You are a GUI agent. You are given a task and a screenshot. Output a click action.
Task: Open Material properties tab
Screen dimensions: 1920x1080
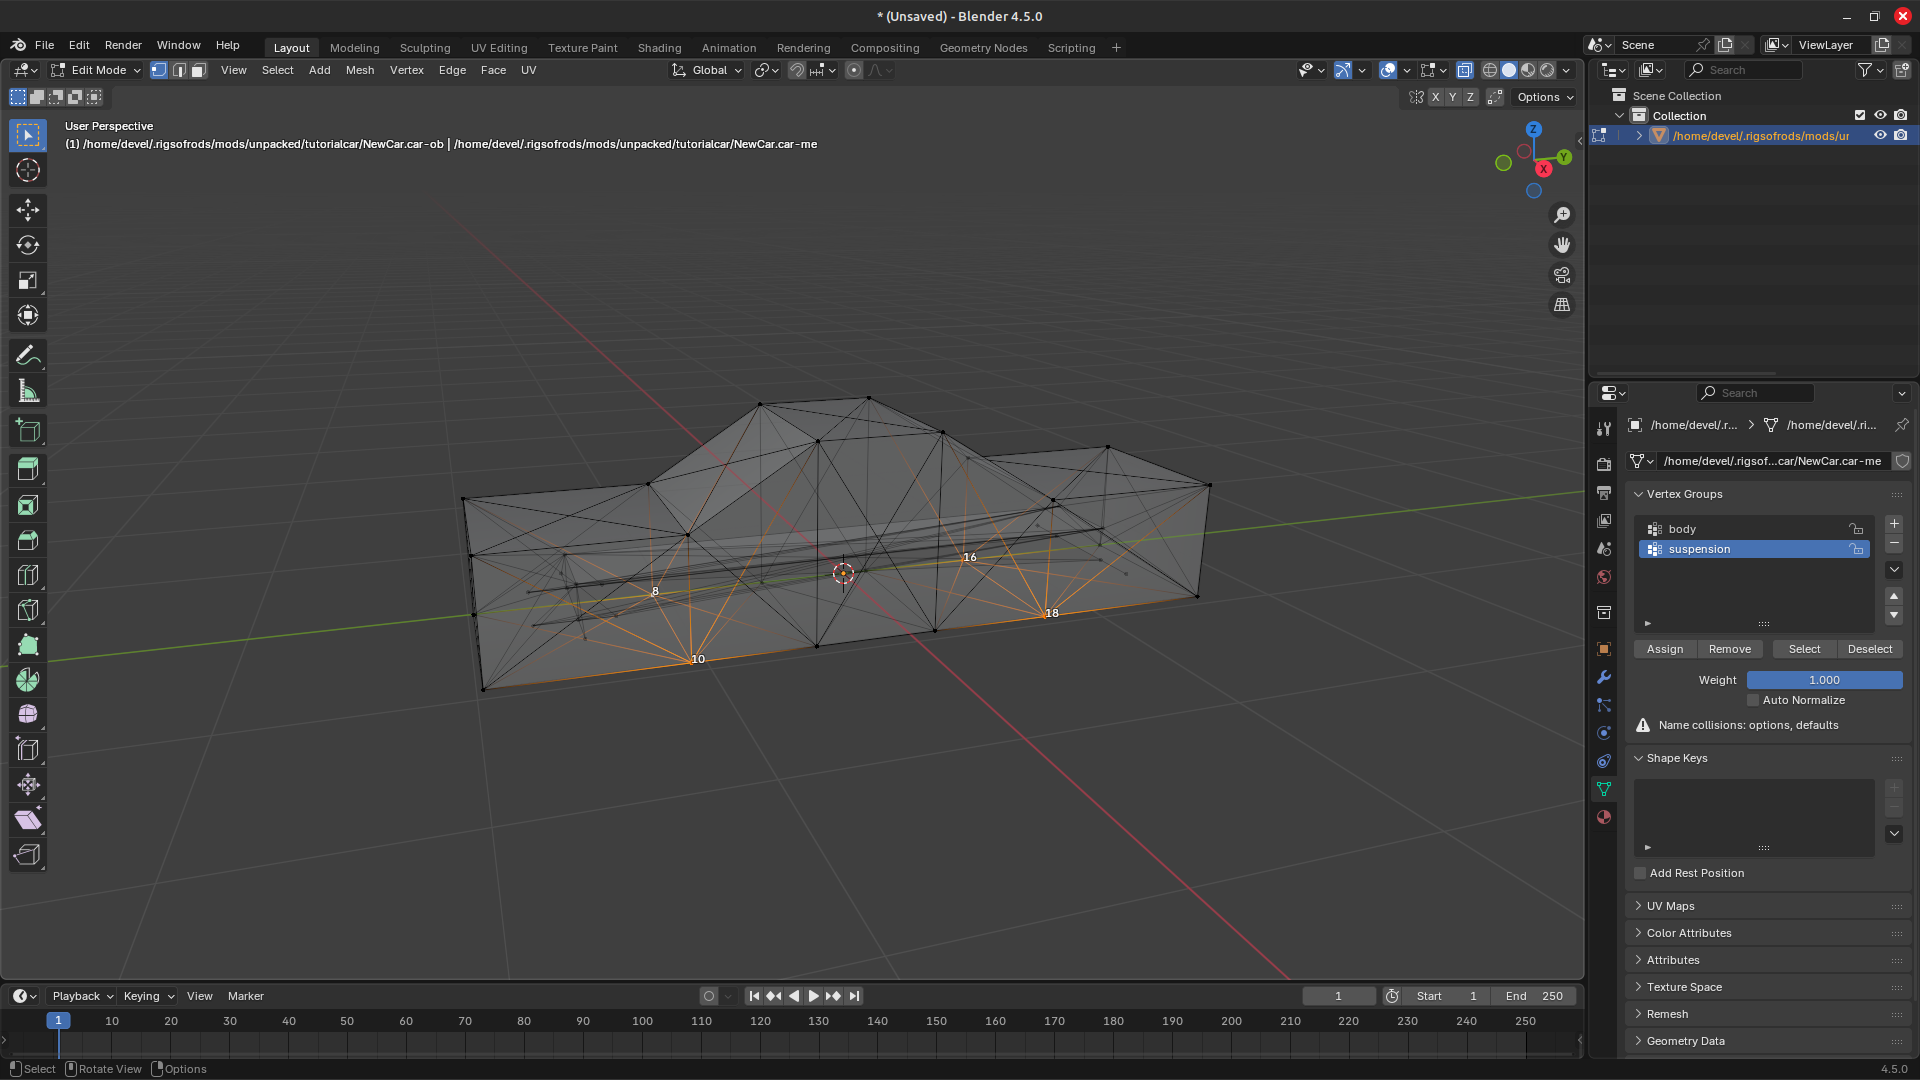pyautogui.click(x=1604, y=817)
